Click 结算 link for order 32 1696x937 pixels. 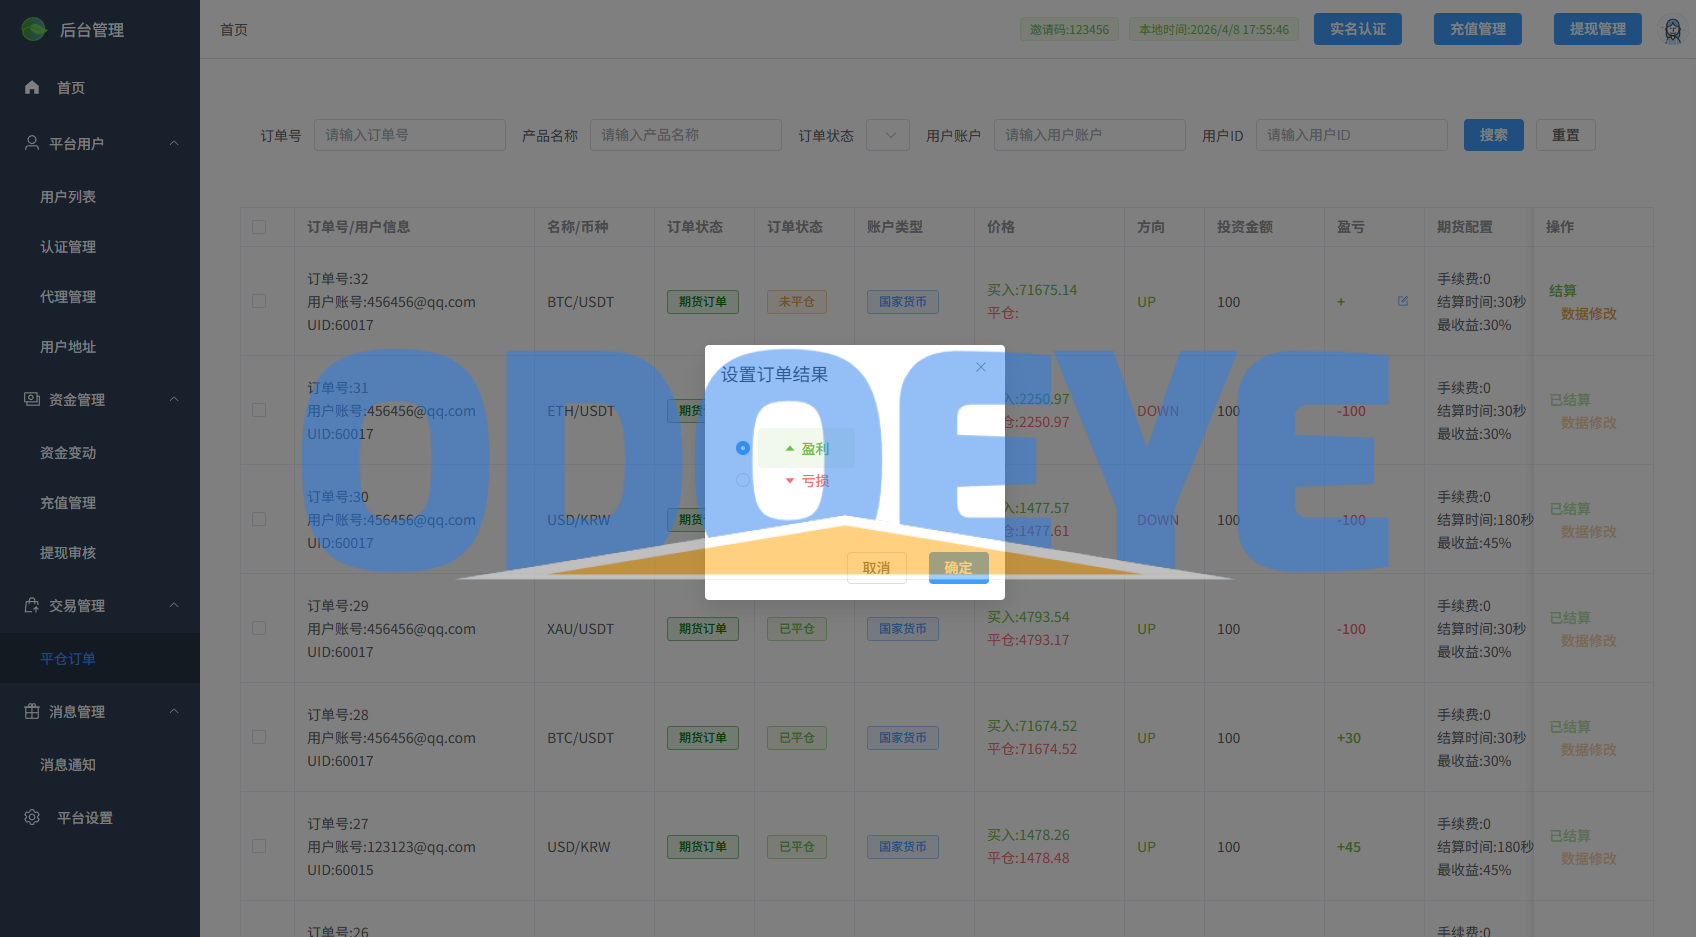tap(1563, 291)
